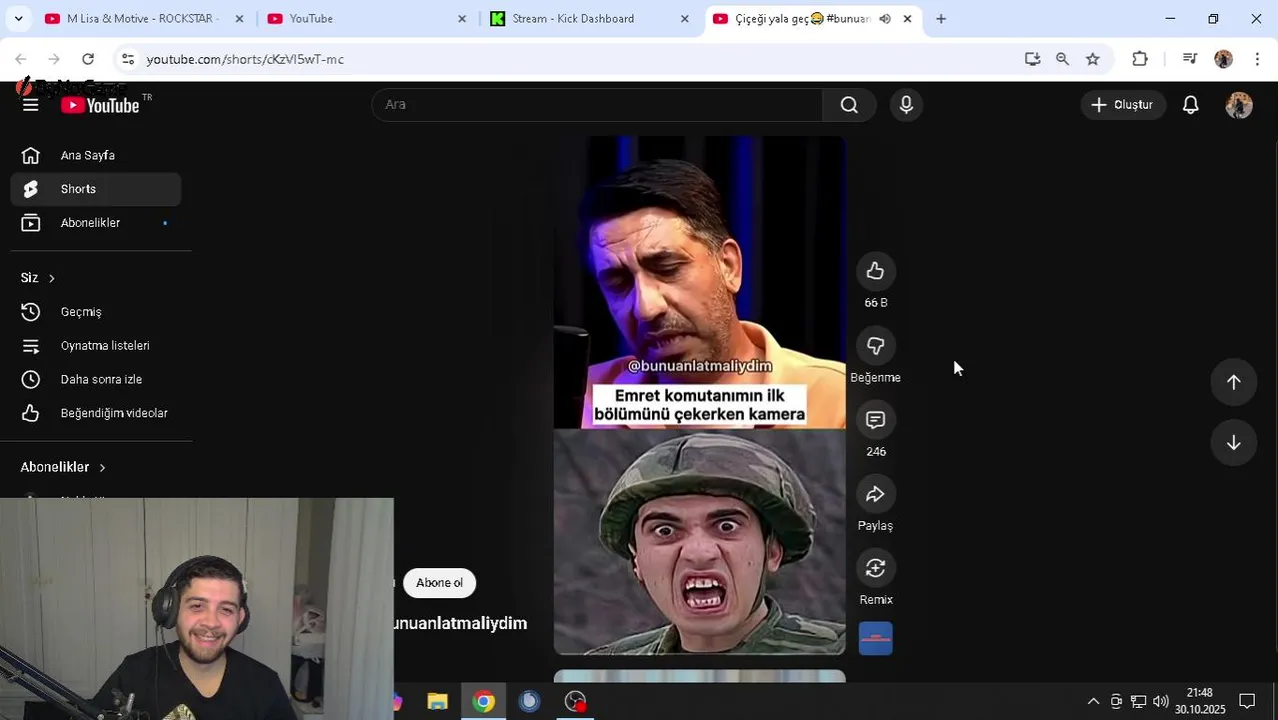Open Oynatma listeleri playlists
This screenshot has width=1278, height=720.
(96, 346)
